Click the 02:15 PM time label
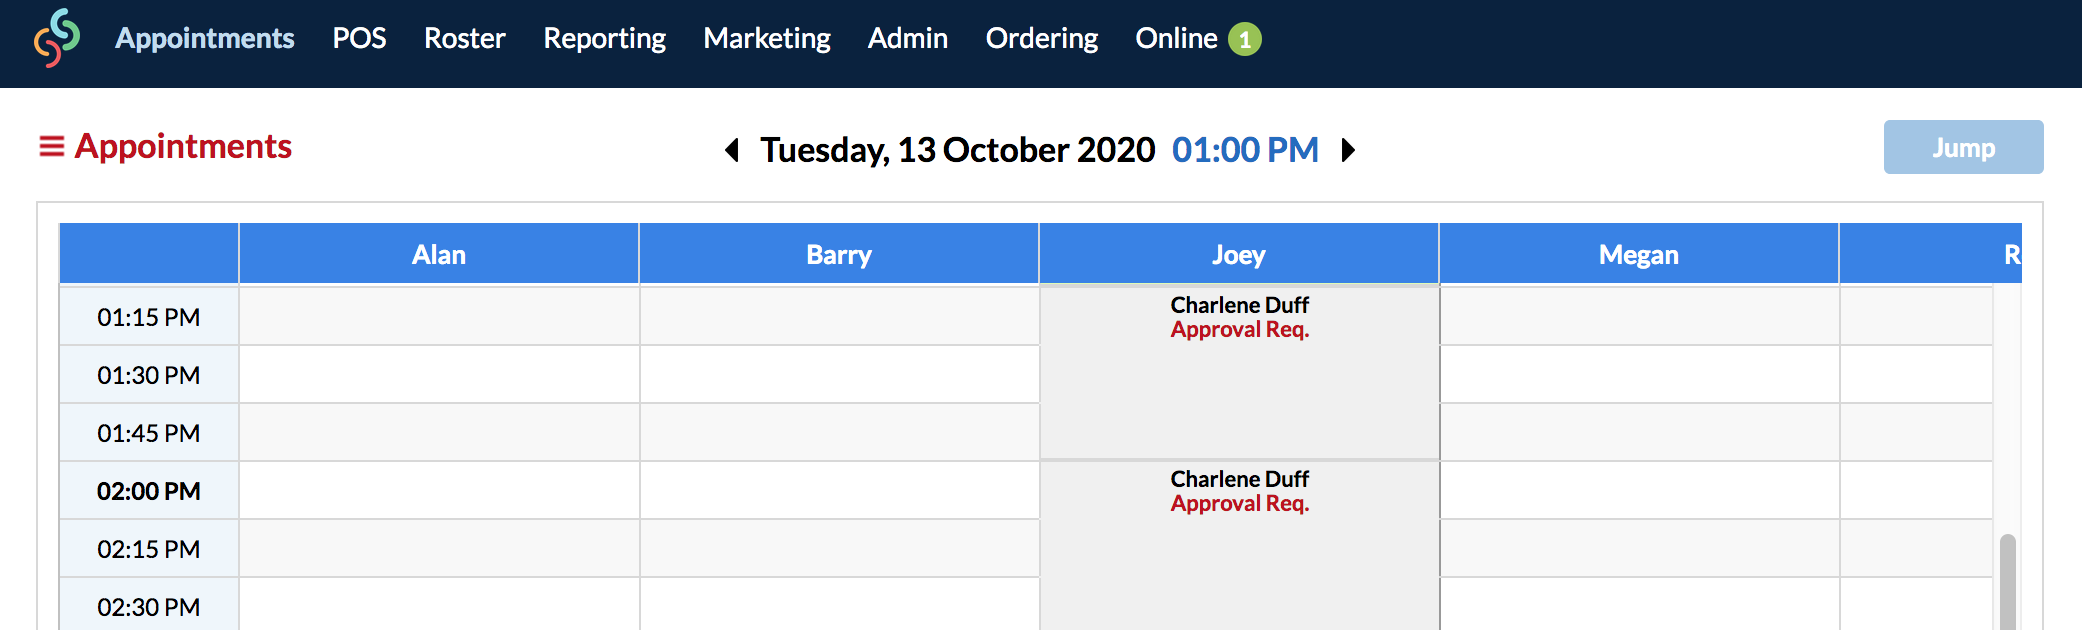 [149, 549]
